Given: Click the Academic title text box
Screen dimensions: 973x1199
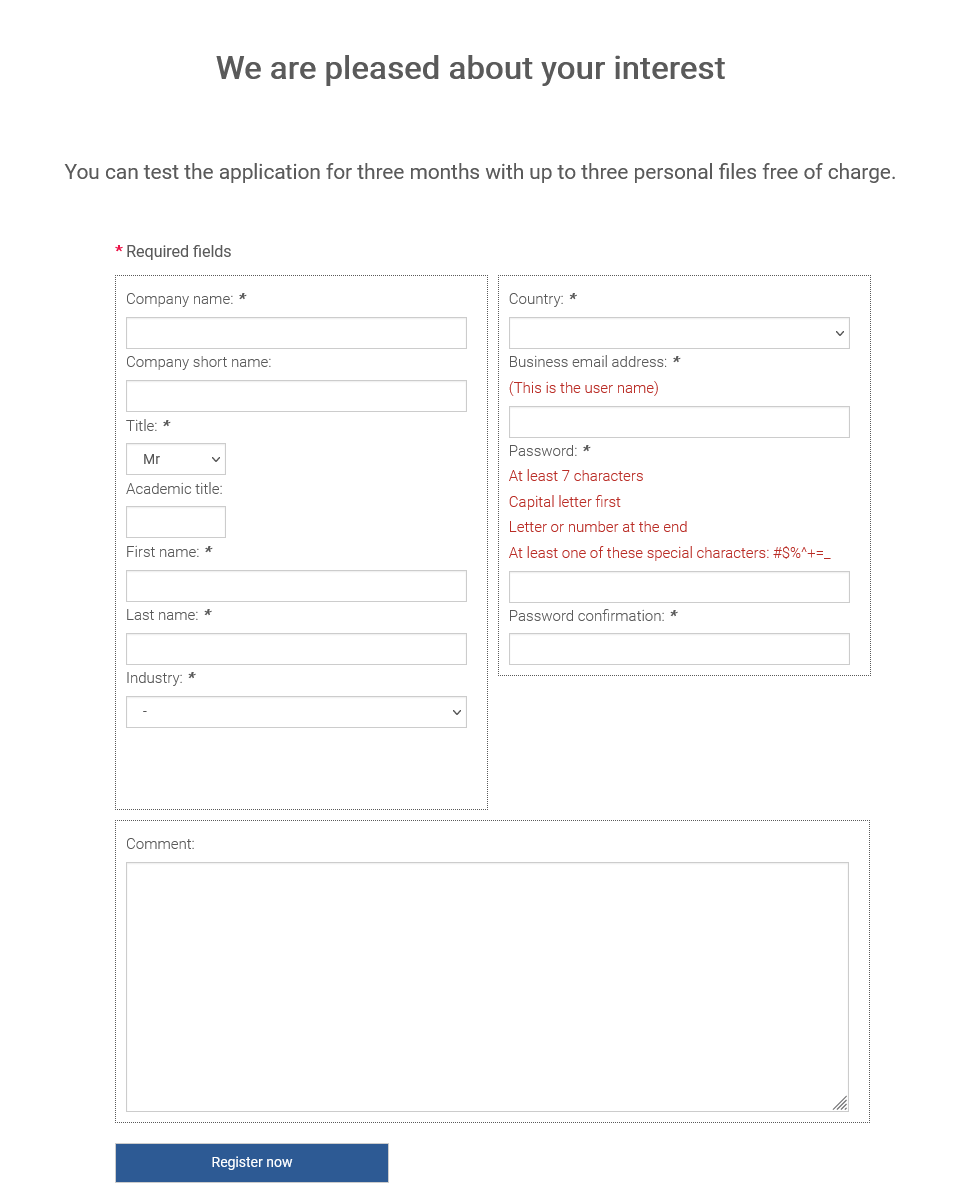Looking at the screenshot, I should 176,522.
